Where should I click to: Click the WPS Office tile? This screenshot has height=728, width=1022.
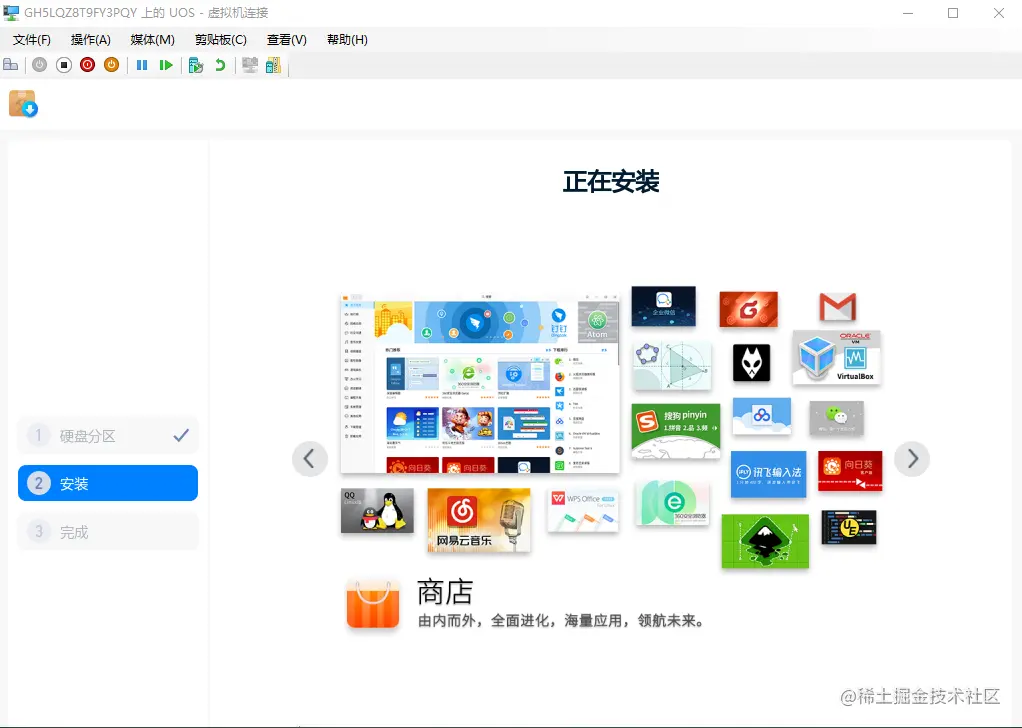pos(583,510)
